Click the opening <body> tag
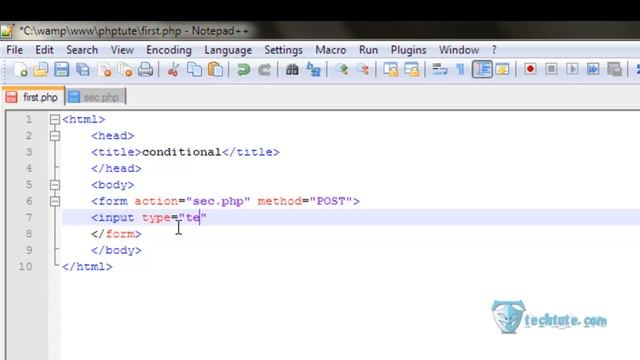The image size is (640, 360). 113,185
